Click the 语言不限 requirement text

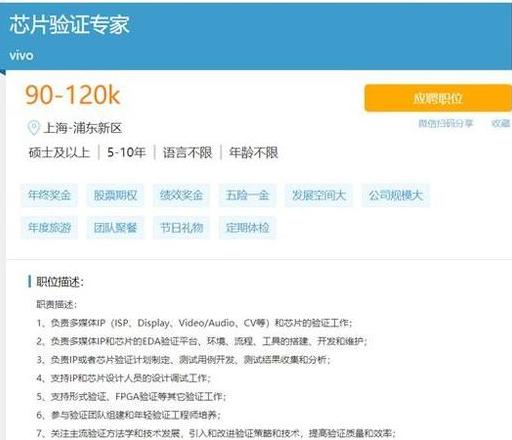[187, 153]
